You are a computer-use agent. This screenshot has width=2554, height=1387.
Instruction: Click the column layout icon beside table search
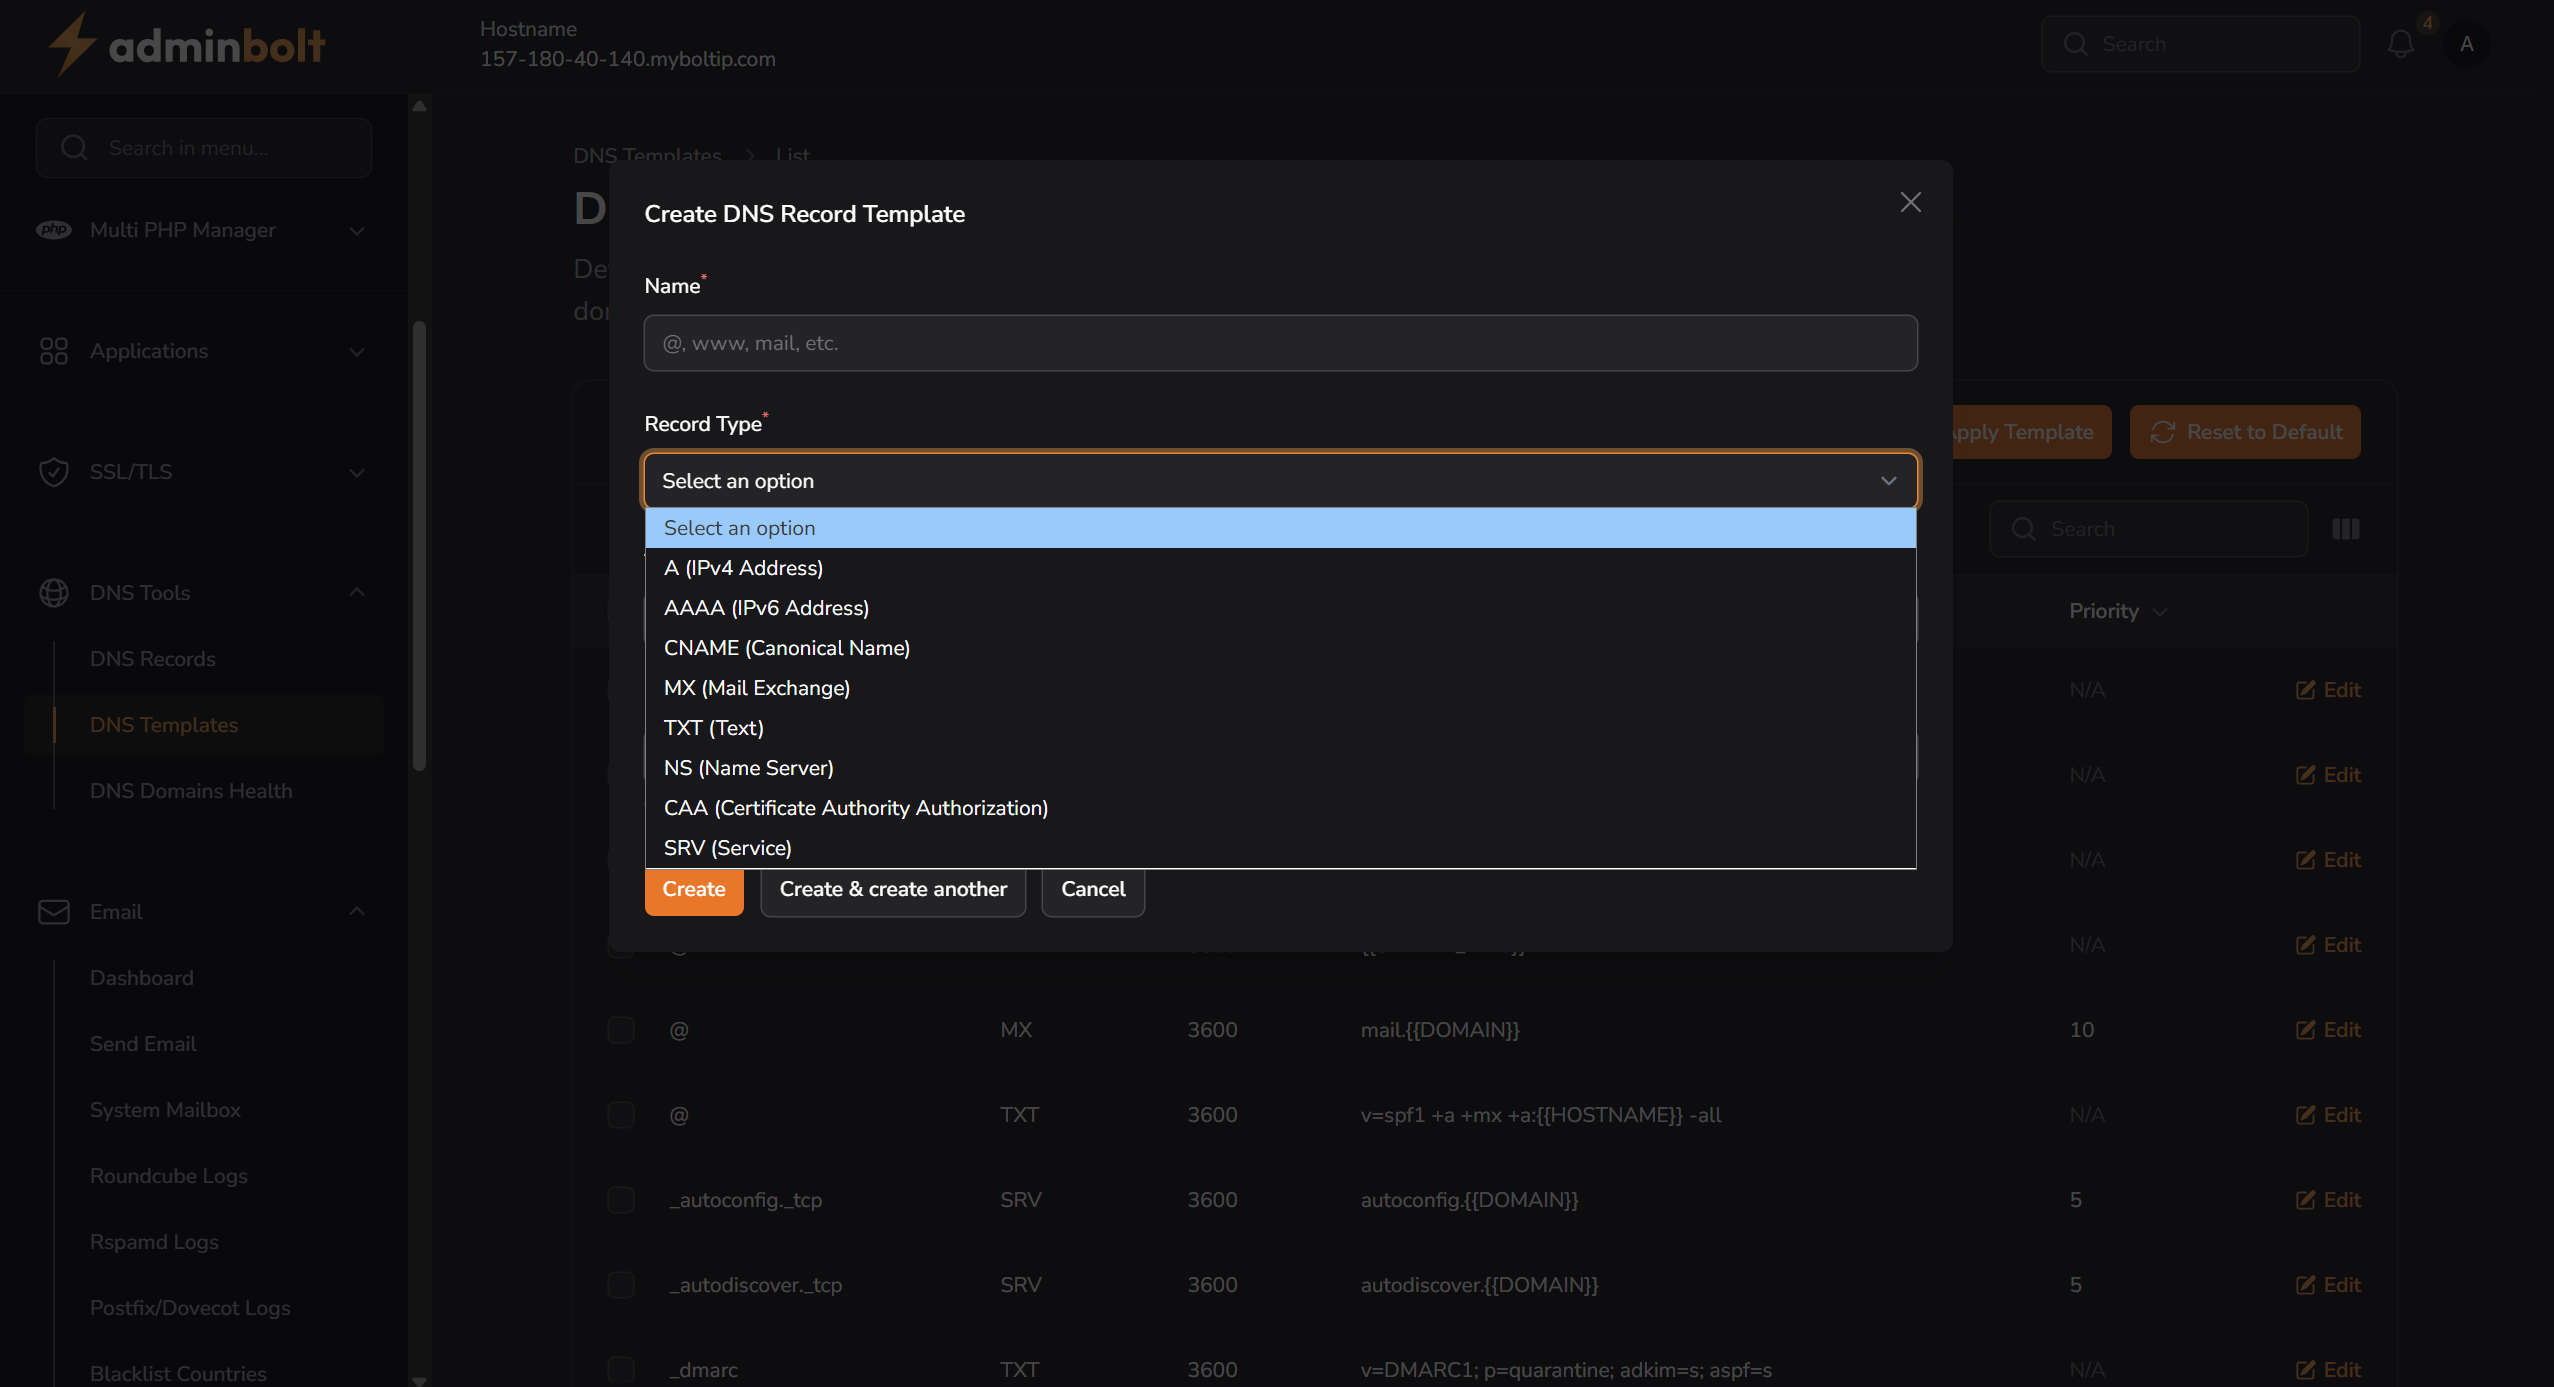(x=2345, y=528)
